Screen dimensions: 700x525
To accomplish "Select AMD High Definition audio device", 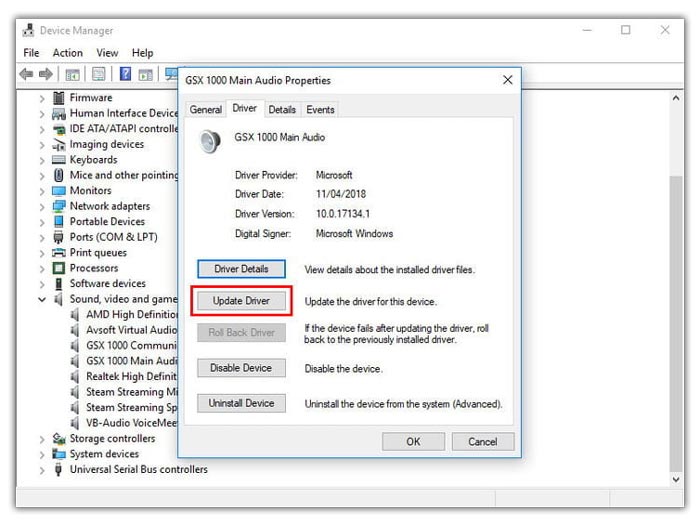I will pos(132,315).
